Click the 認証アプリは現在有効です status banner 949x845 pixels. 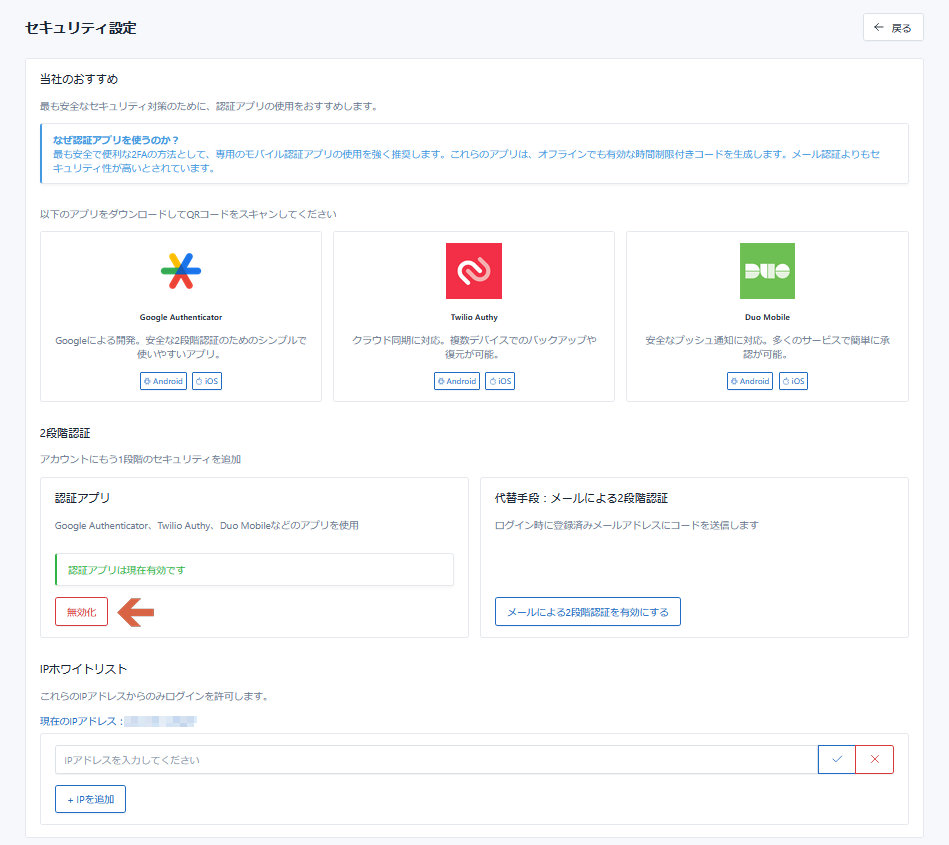point(254,570)
